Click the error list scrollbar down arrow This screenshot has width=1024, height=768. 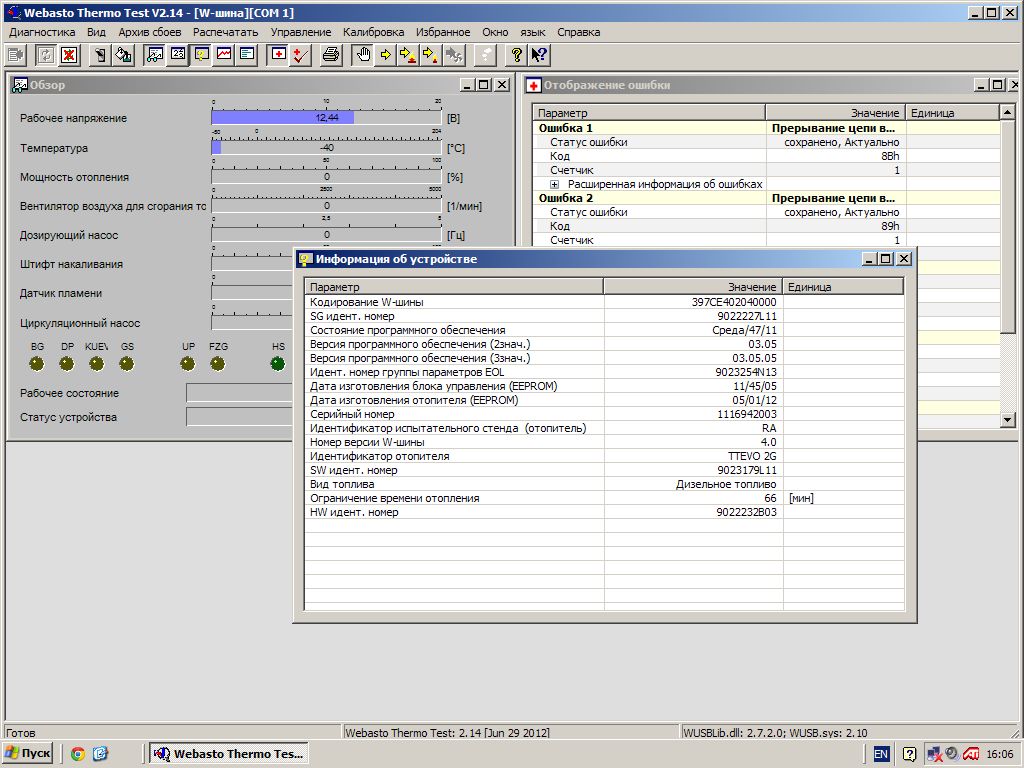[x=1007, y=421]
